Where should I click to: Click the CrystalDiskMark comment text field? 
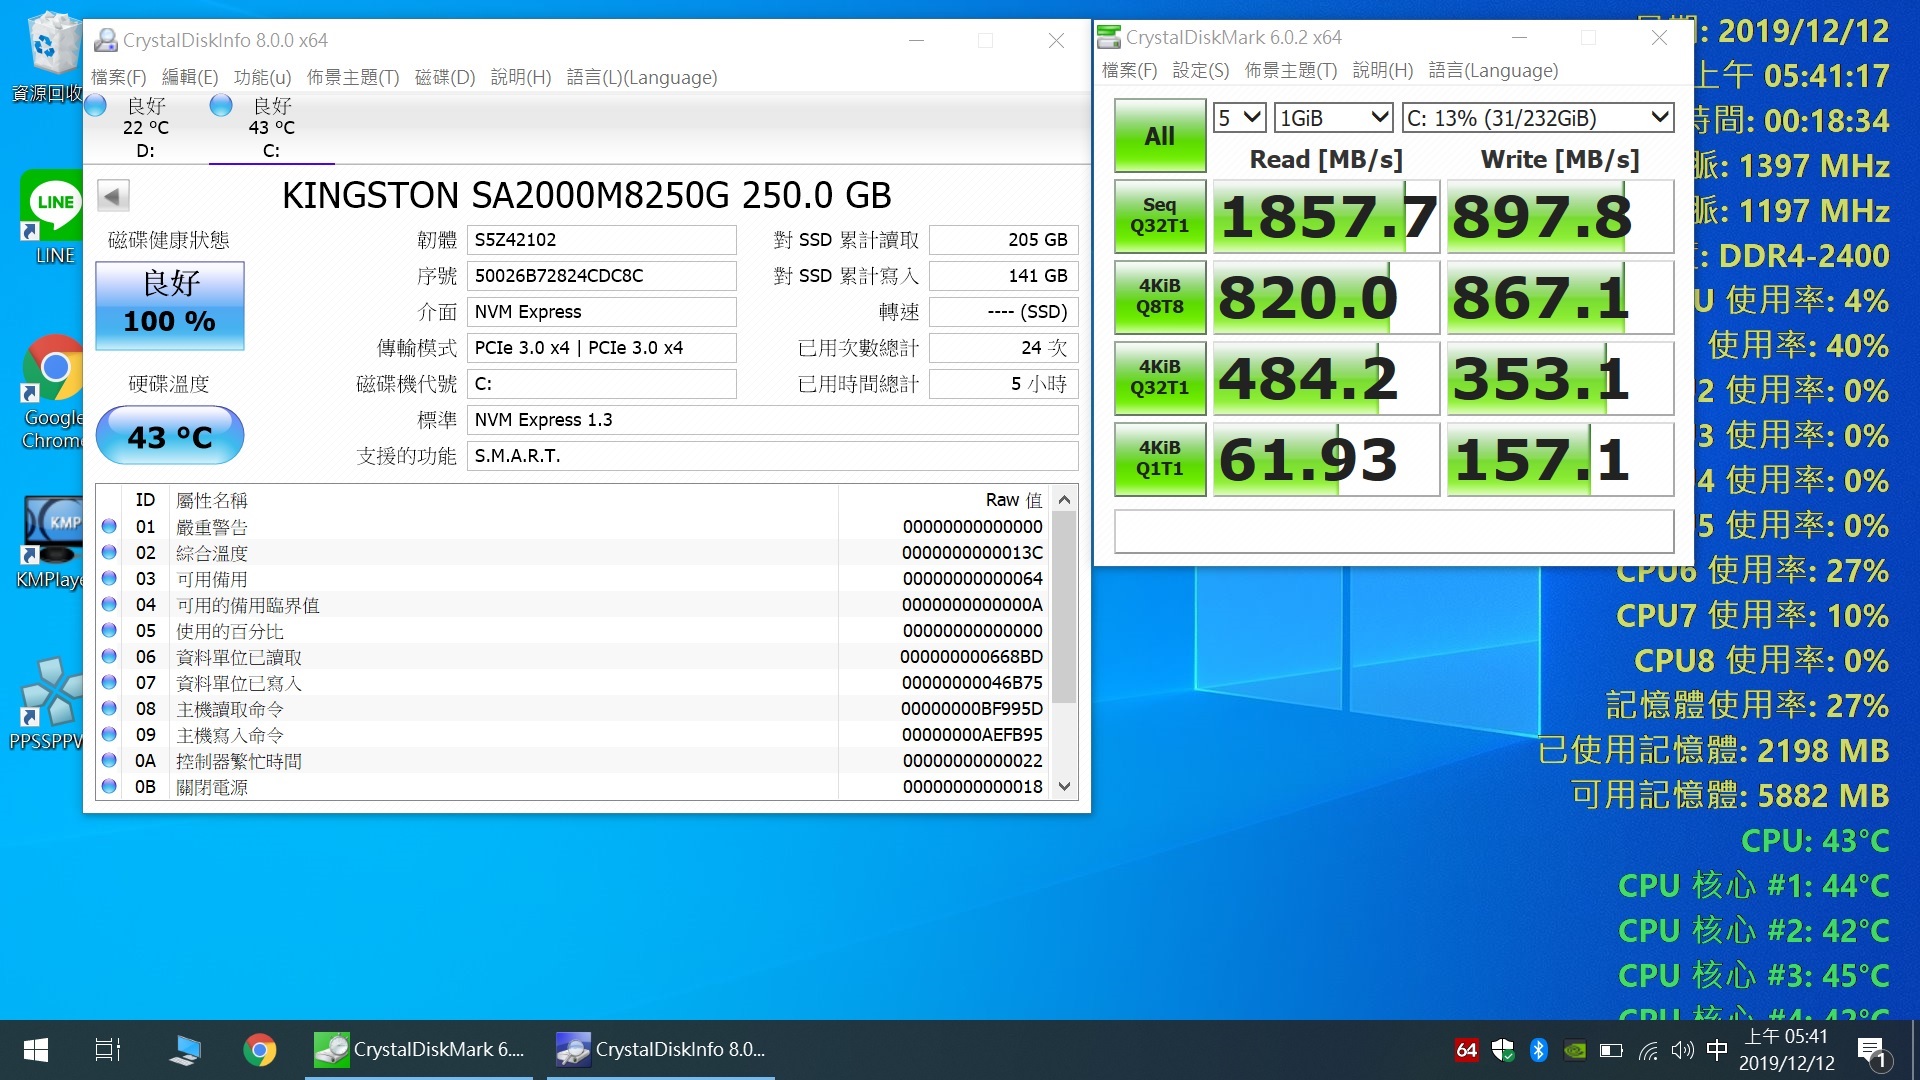tap(1394, 531)
